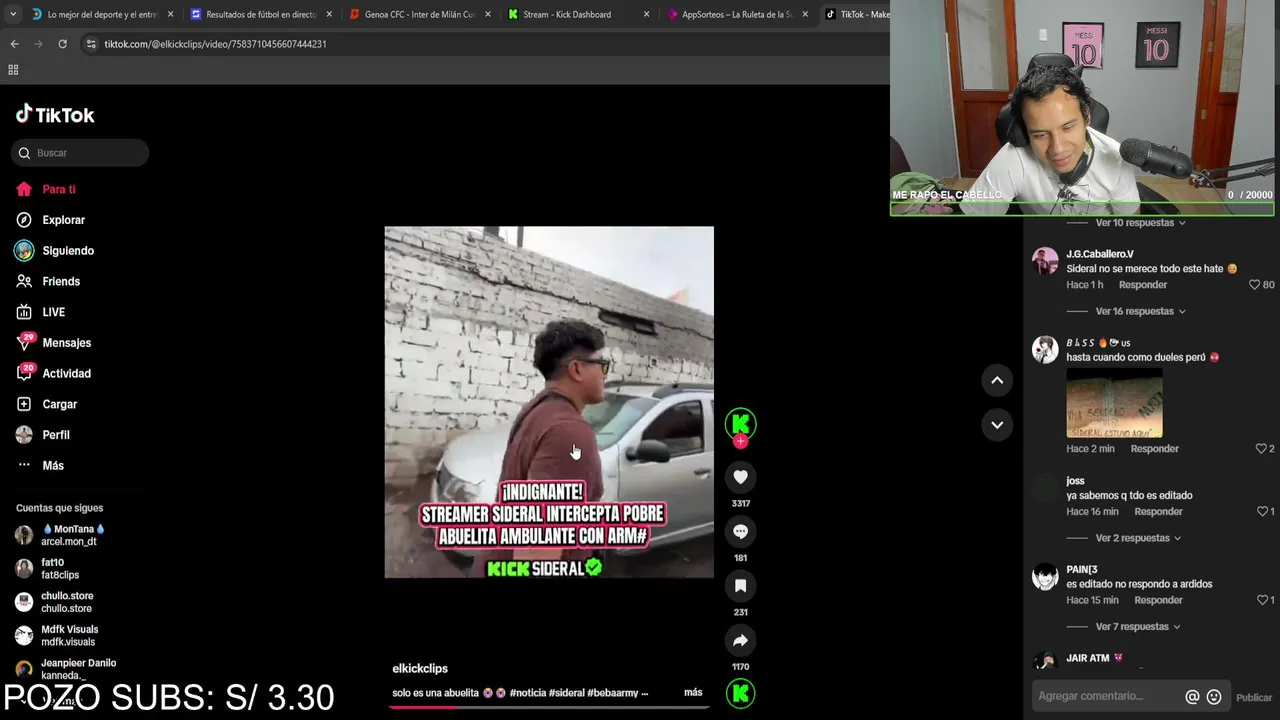Share the video with arrow icon
The image size is (1280, 720).
[x=740, y=640]
